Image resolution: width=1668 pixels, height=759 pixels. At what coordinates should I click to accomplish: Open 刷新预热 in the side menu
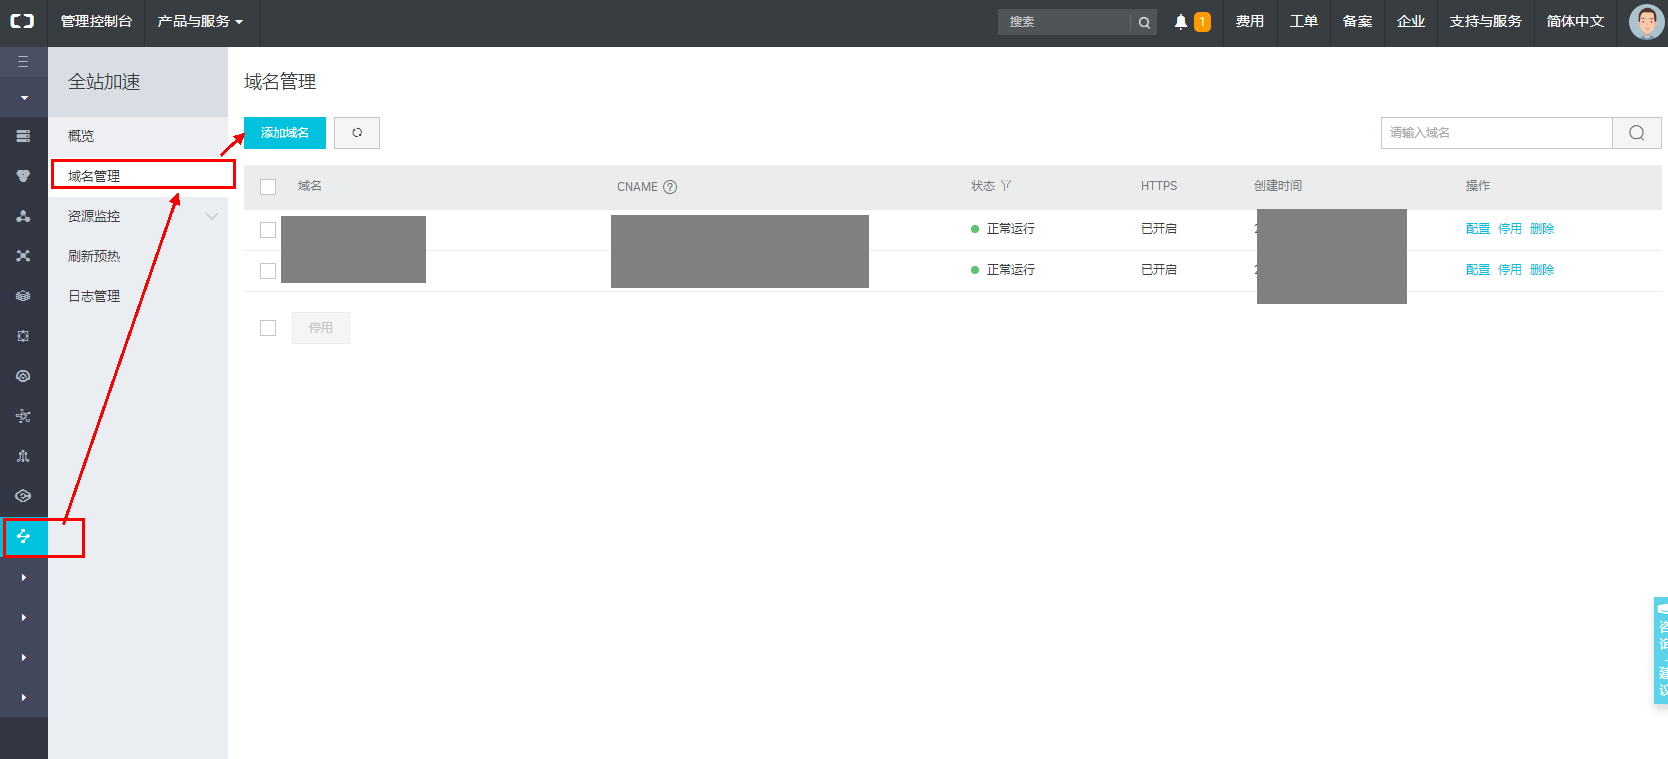[94, 256]
